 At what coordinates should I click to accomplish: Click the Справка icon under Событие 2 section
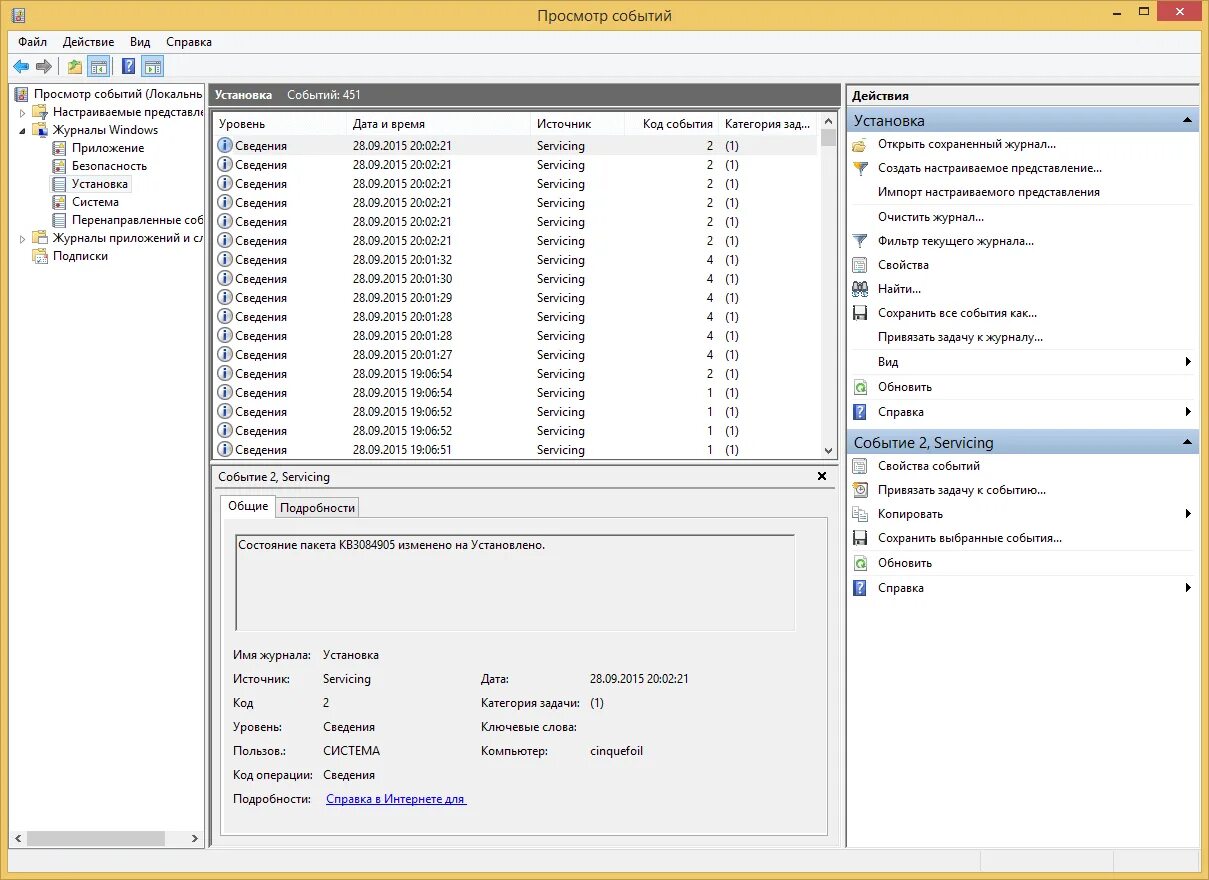click(x=860, y=588)
